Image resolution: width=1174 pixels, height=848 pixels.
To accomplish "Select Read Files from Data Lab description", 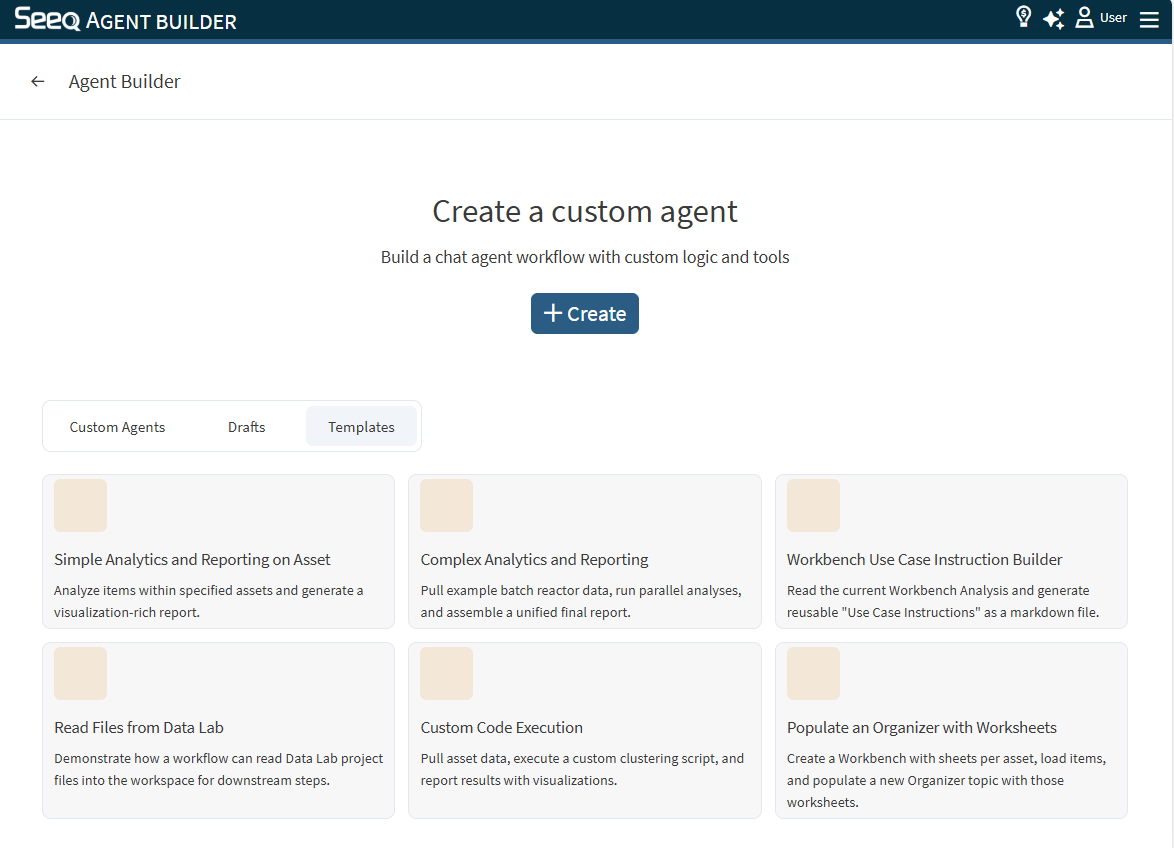I will click(x=218, y=769).
